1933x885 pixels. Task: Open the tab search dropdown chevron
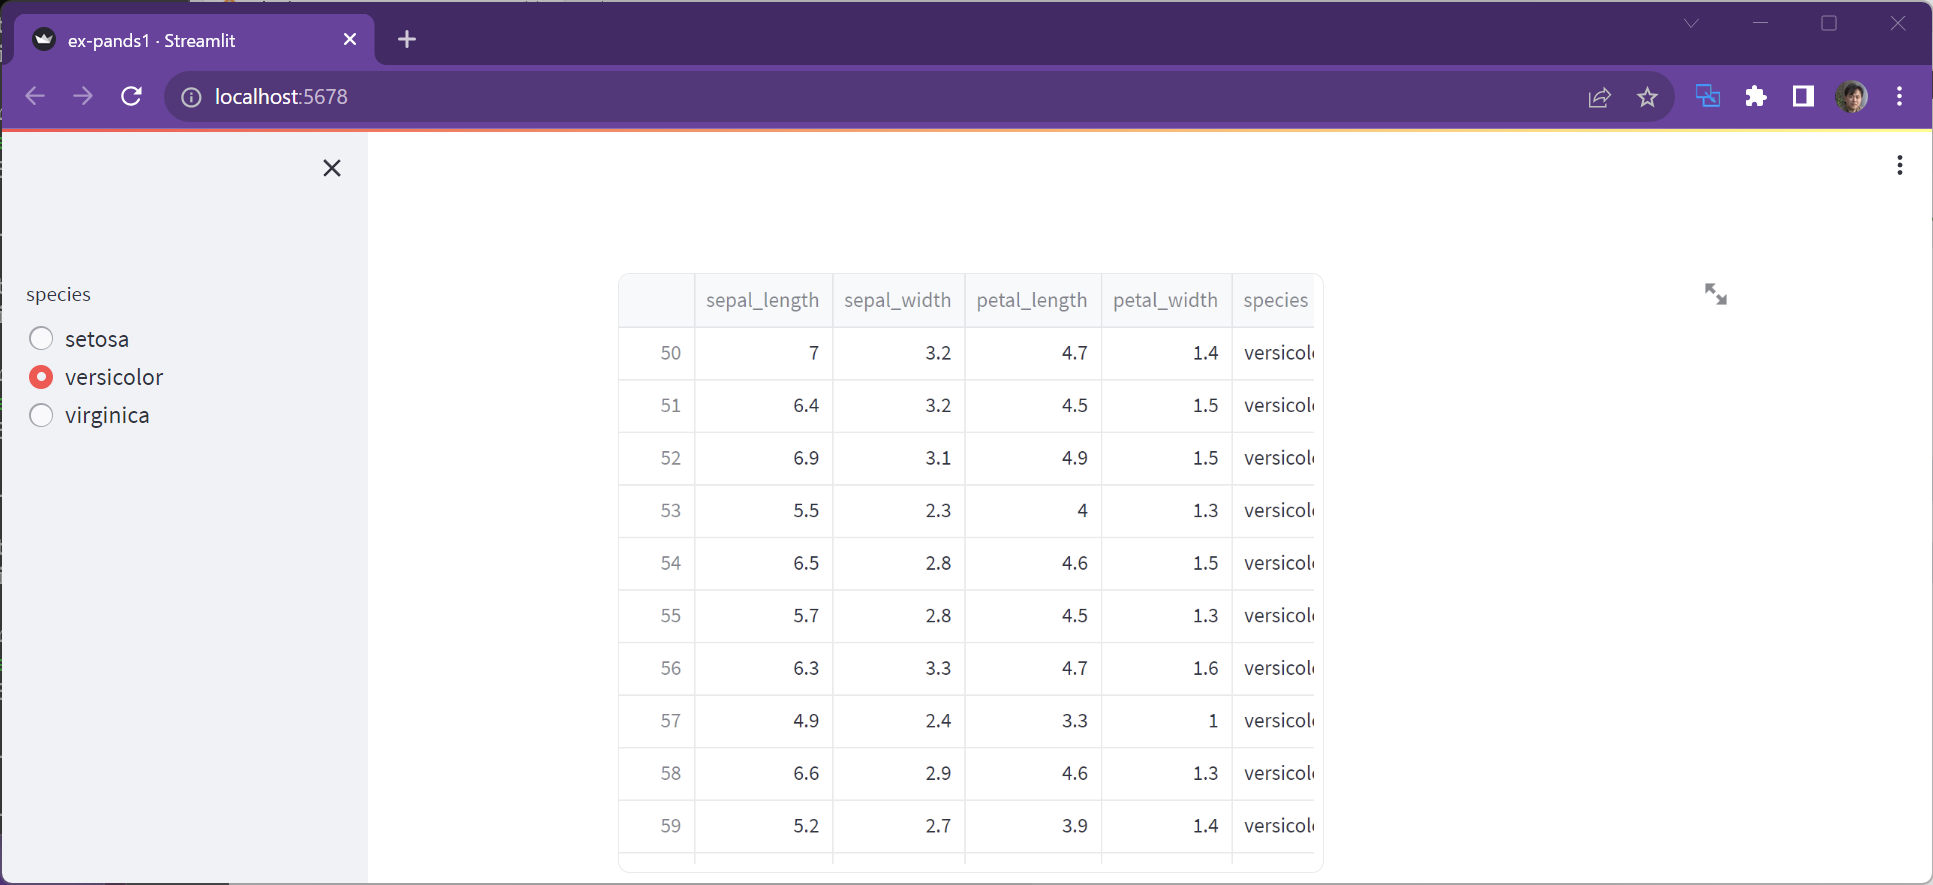click(1690, 23)
